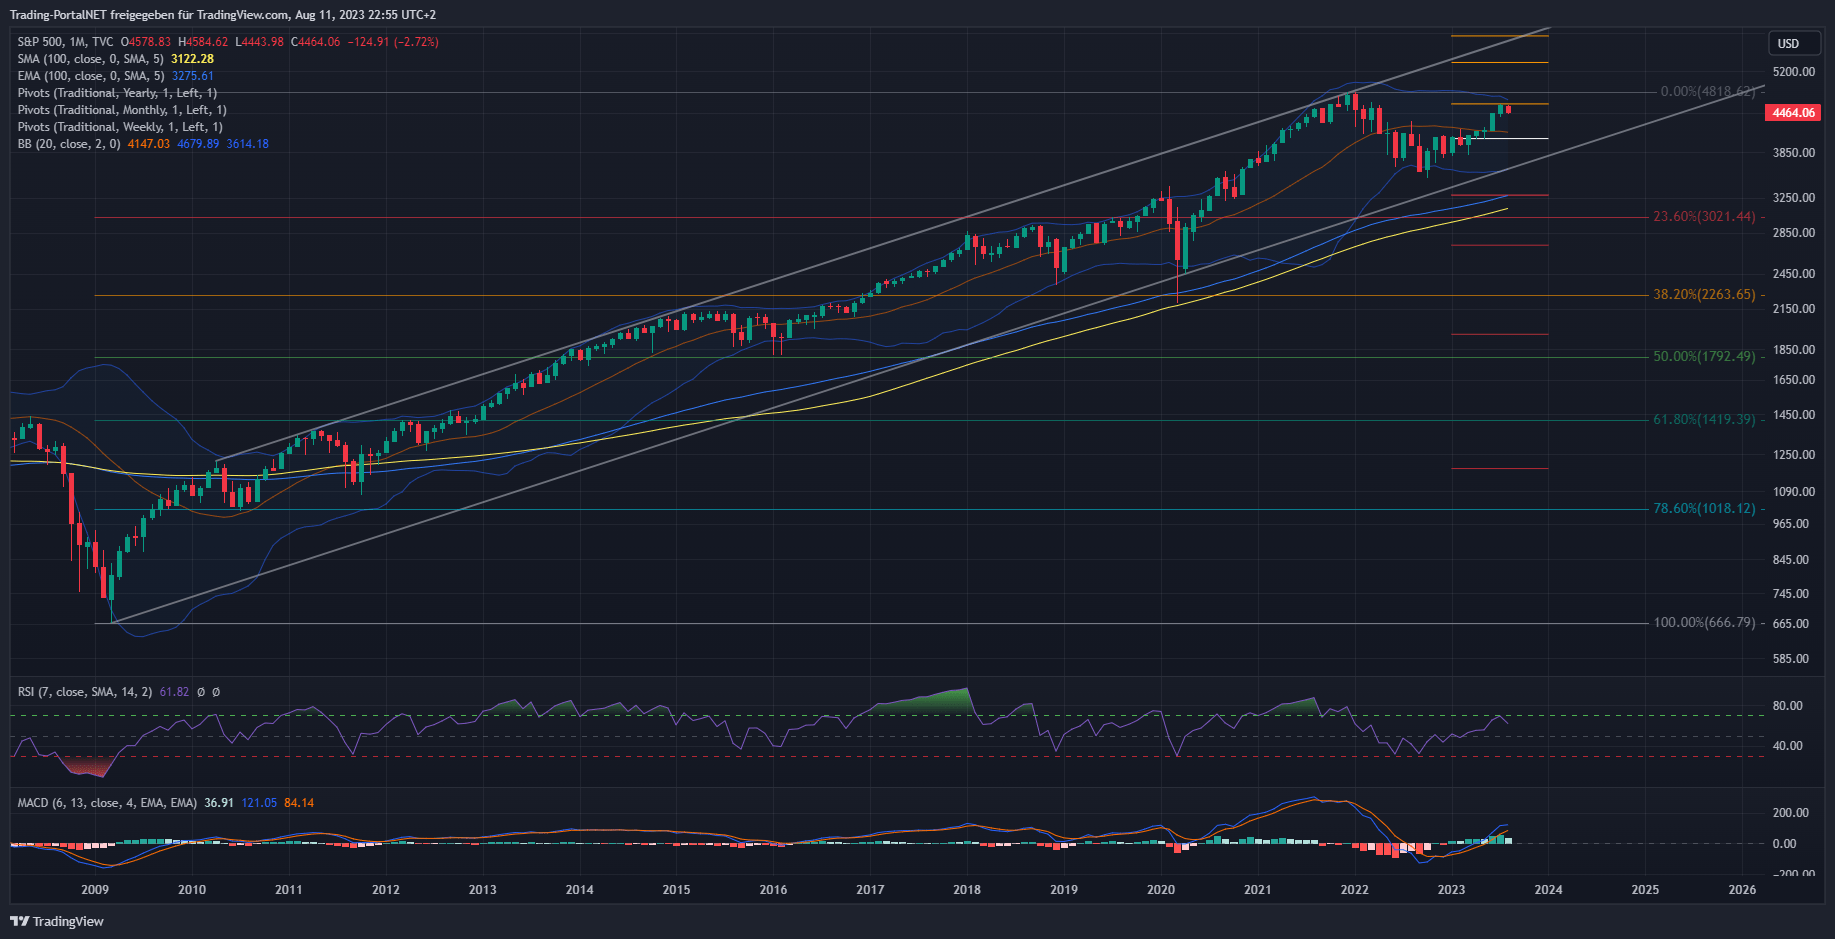This screenshot has height=939, width=1835.
Task: Click the 5200.00 mark on the price axis
Action: pyautogui.click(x=1793, y=72)
